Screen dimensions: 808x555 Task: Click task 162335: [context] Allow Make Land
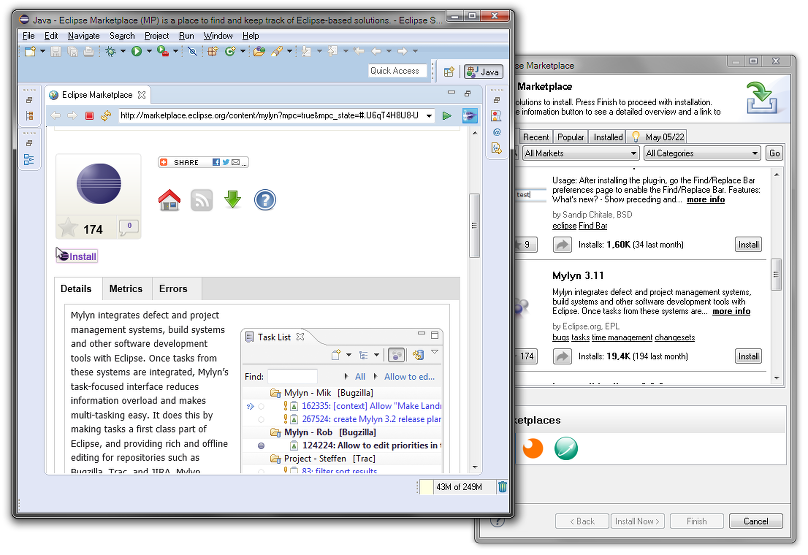371,406
